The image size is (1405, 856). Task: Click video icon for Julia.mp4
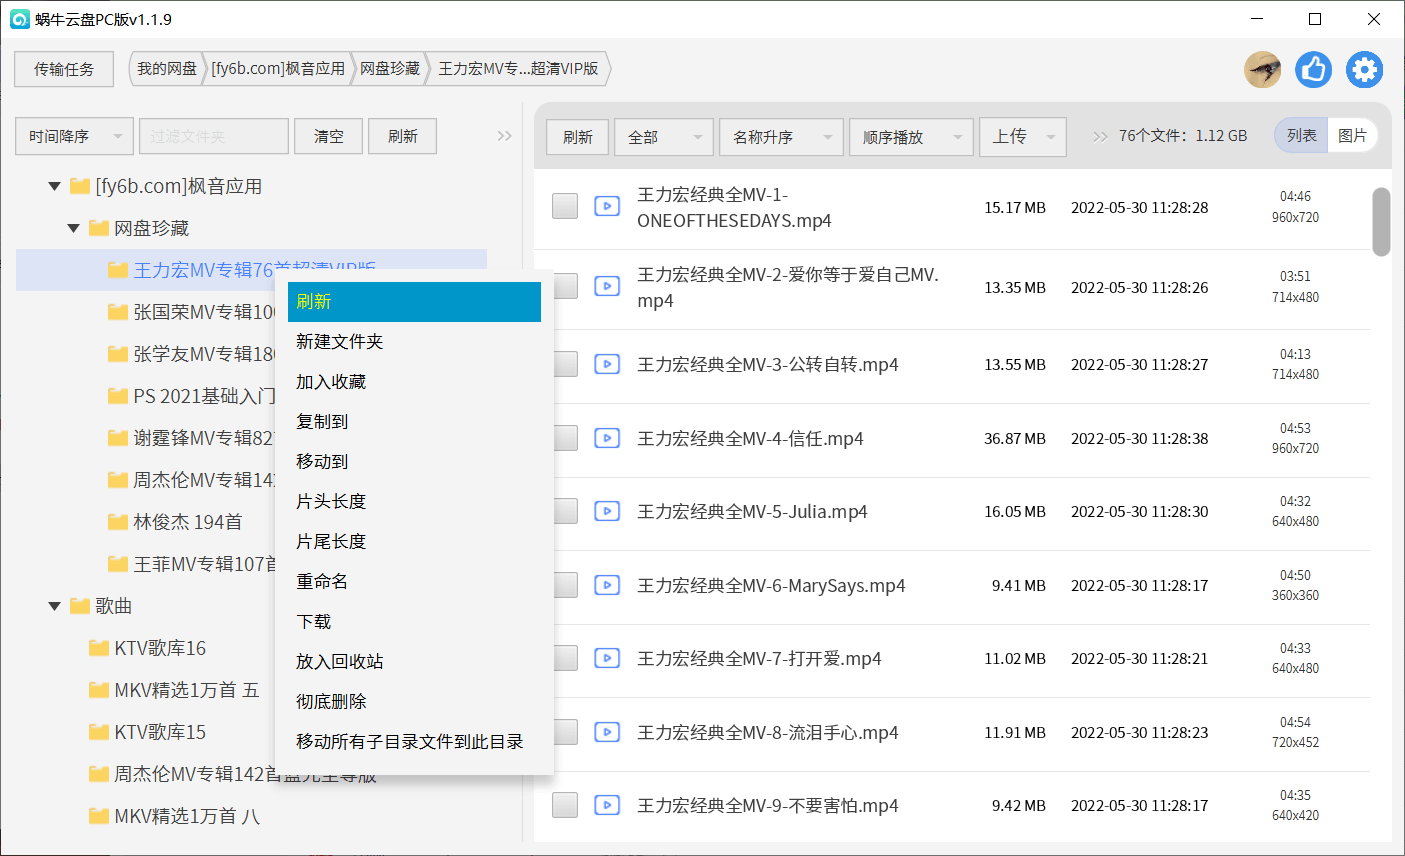[607, 511]
